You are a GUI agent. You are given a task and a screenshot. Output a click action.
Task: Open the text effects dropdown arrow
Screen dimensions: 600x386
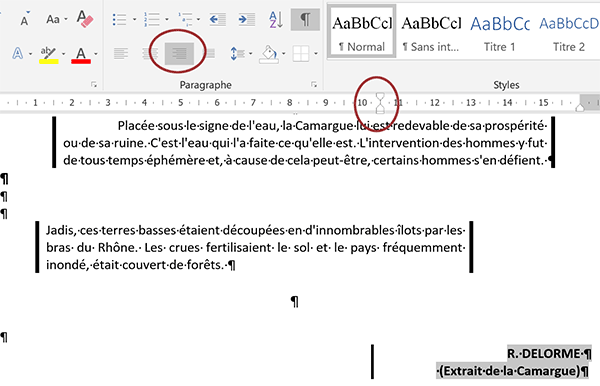[30, 54]
